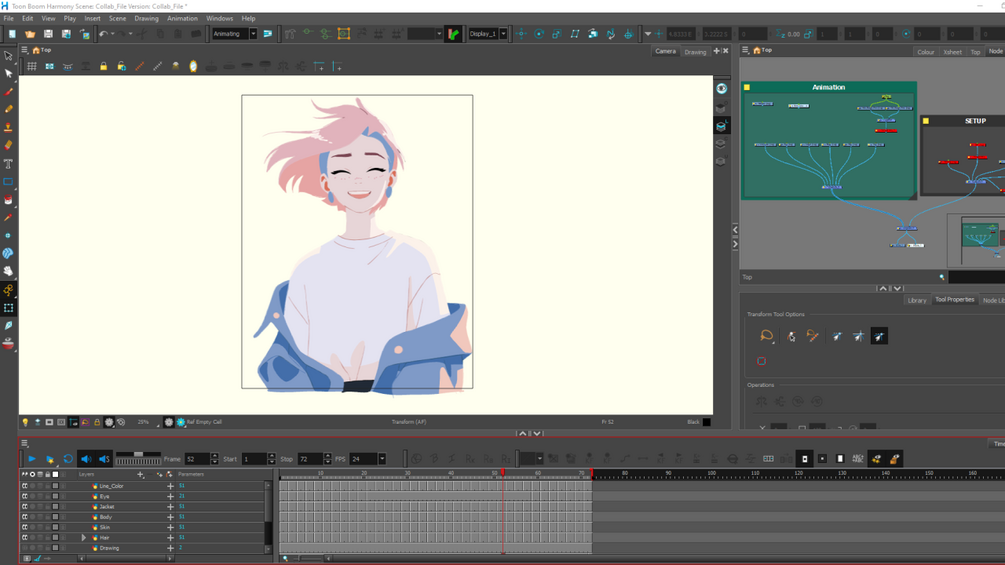Increase the Frame number stepper

point(215,456)
